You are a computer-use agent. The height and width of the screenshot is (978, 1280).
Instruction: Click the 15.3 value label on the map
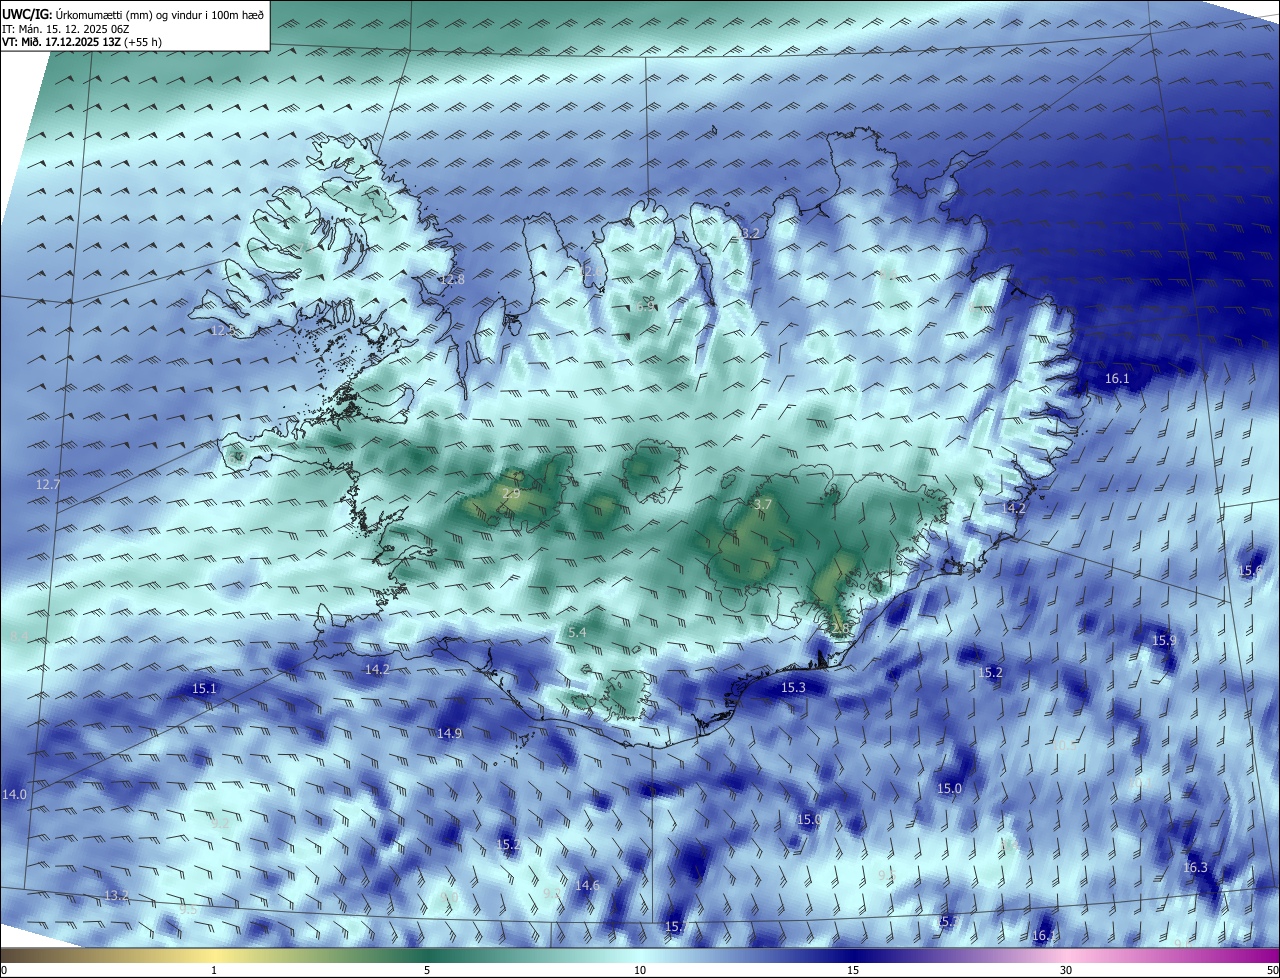[x=793, y=687]
